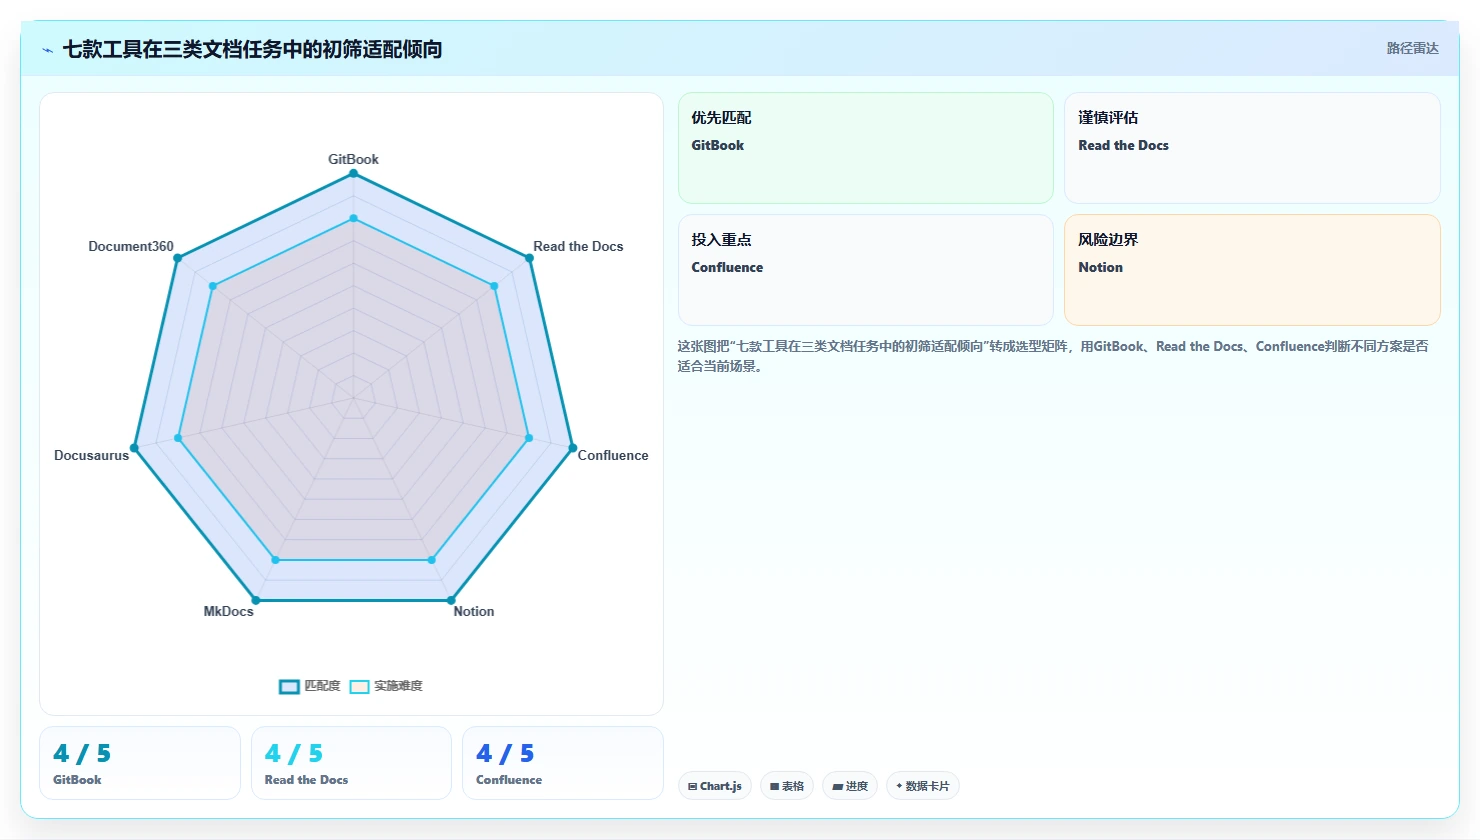Viewport: 1480px width, 840px height.
Task: Click the MkDocs radar axis label
Action: pos(229,611)
